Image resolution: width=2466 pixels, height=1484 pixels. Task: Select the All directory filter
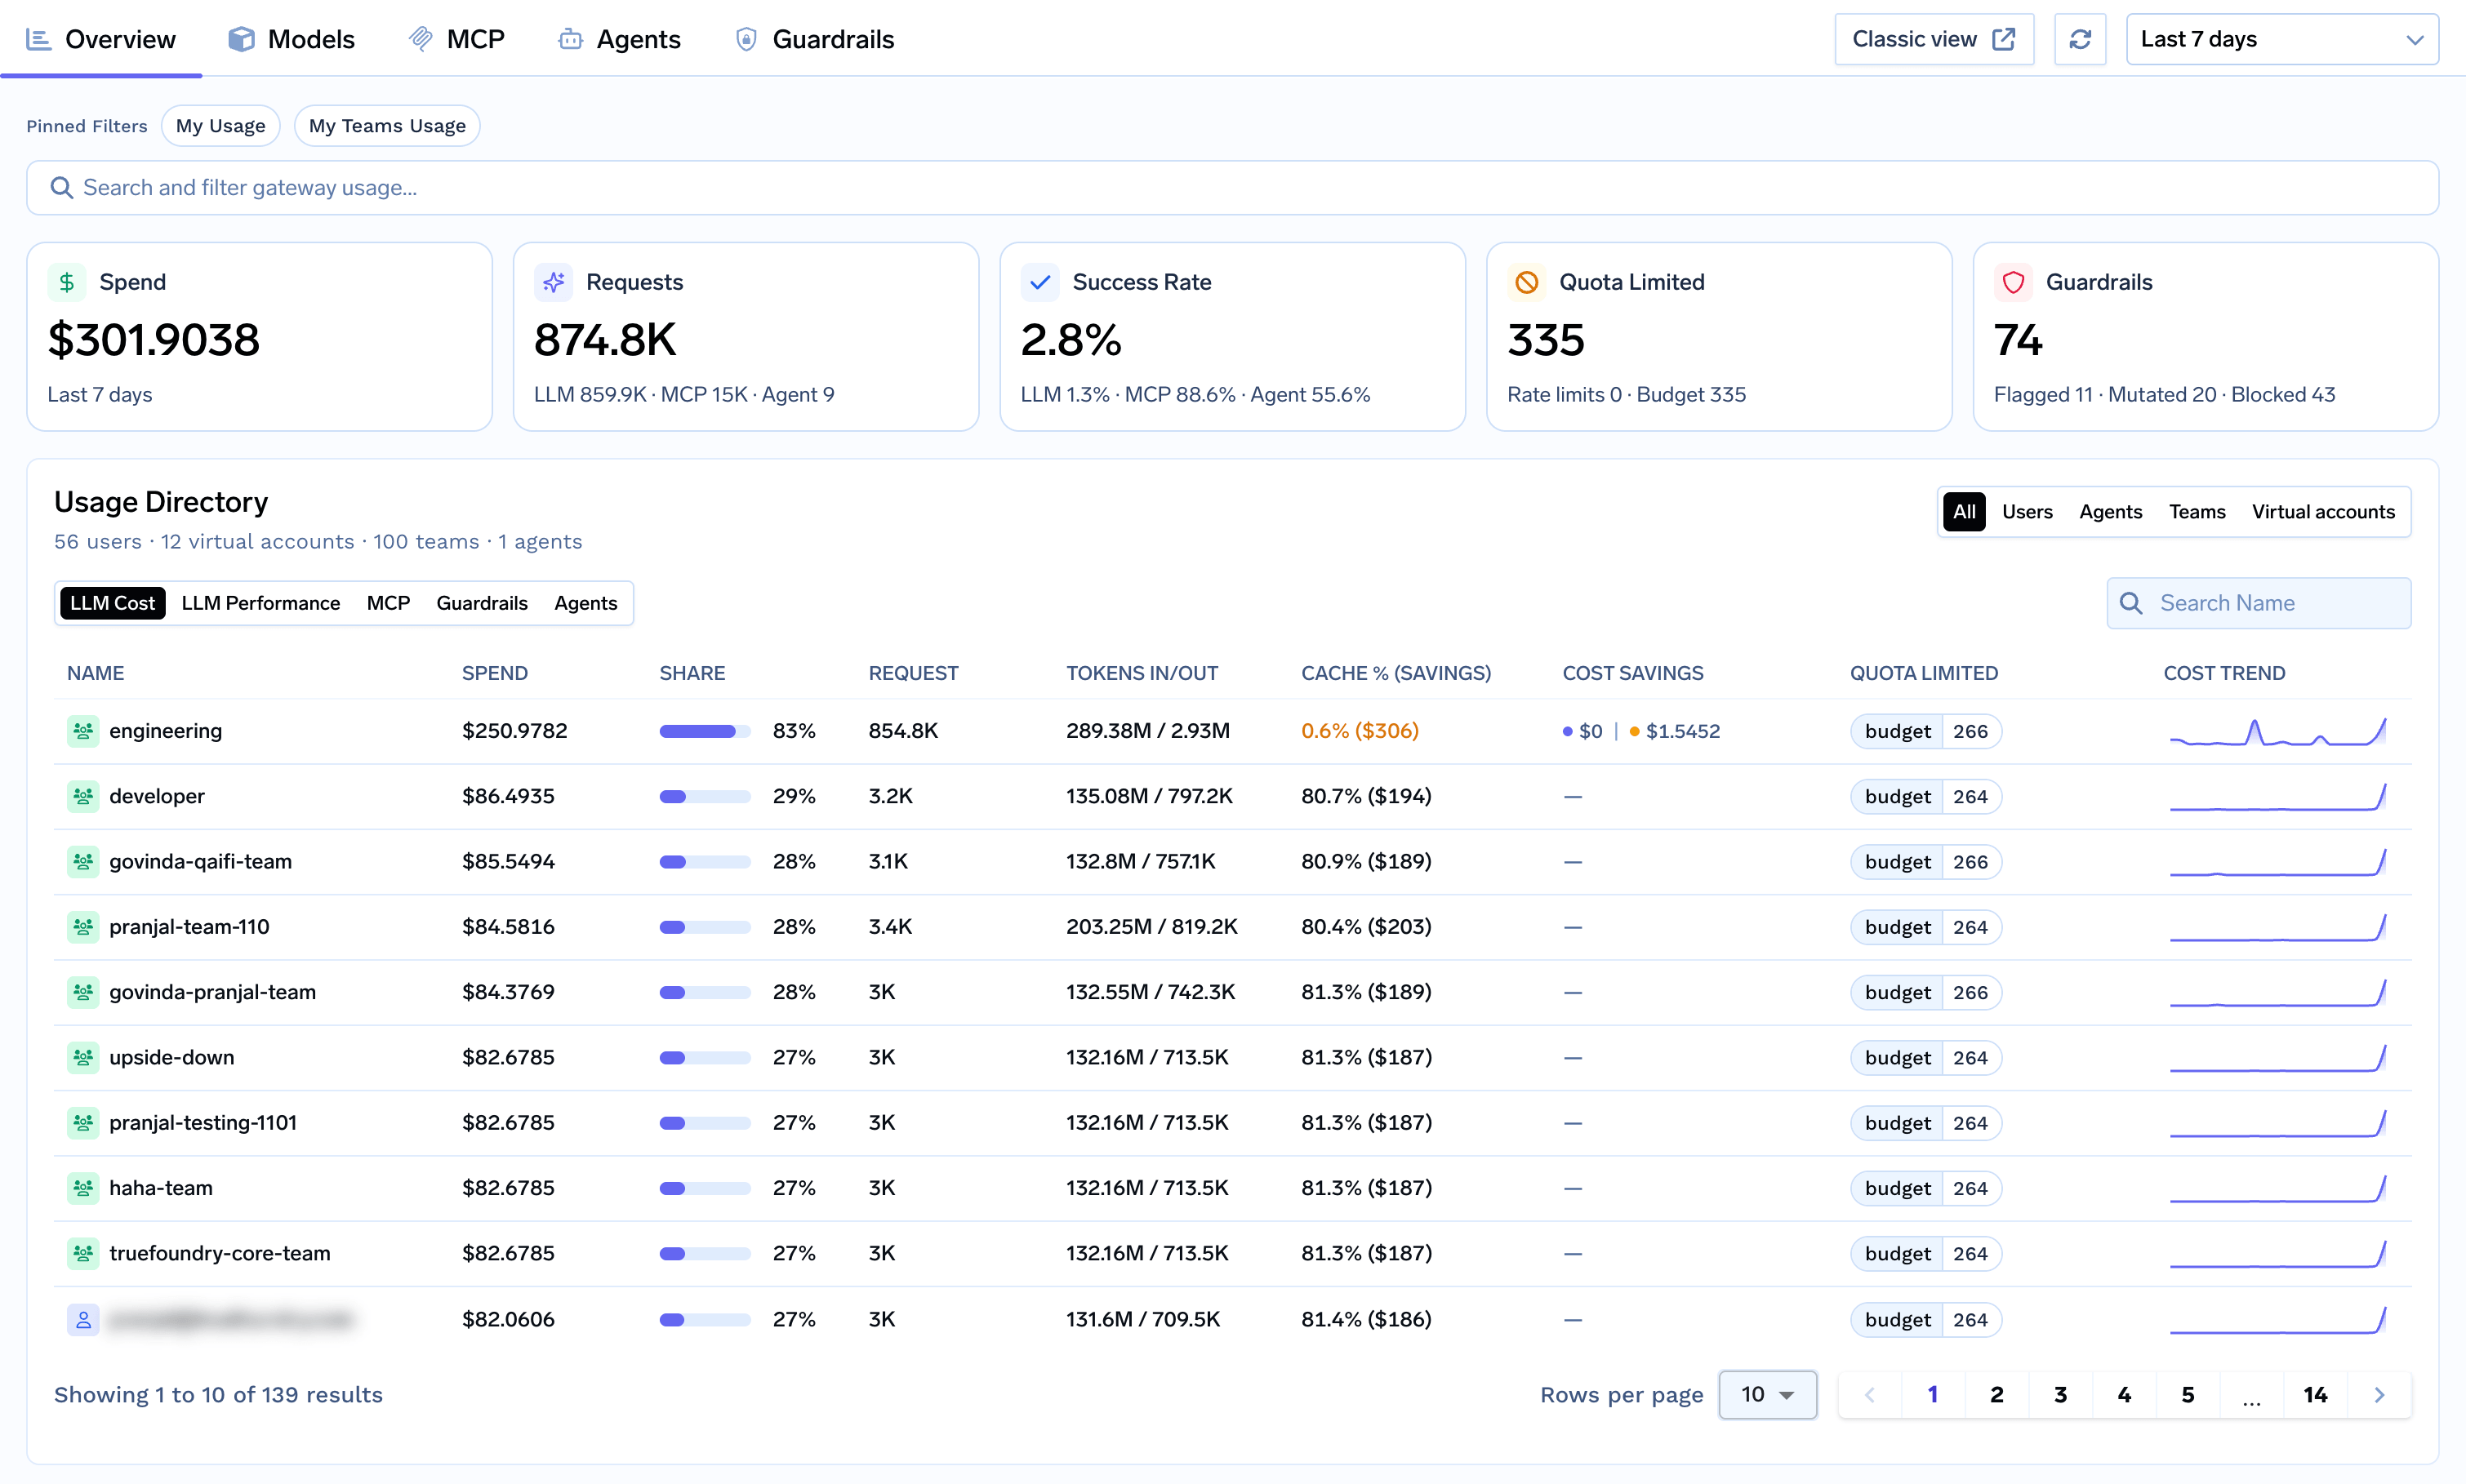tap(1964, 512)
